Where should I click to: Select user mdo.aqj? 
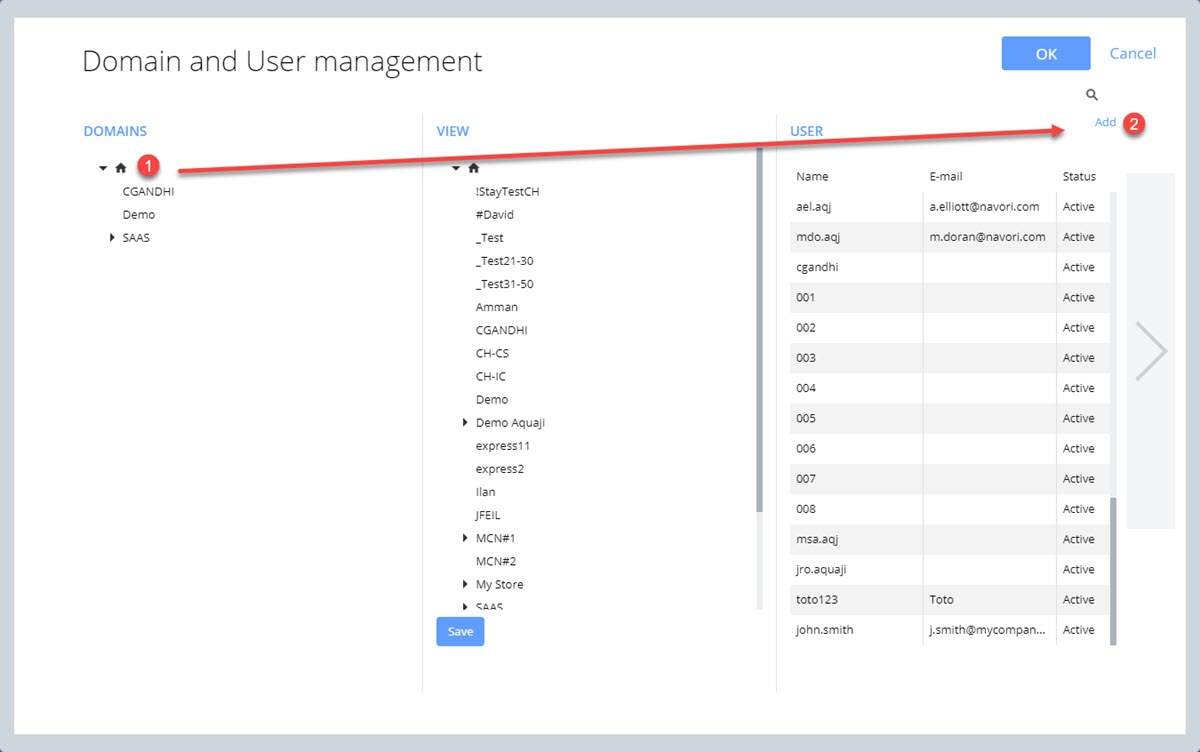[x=948, y=237]
